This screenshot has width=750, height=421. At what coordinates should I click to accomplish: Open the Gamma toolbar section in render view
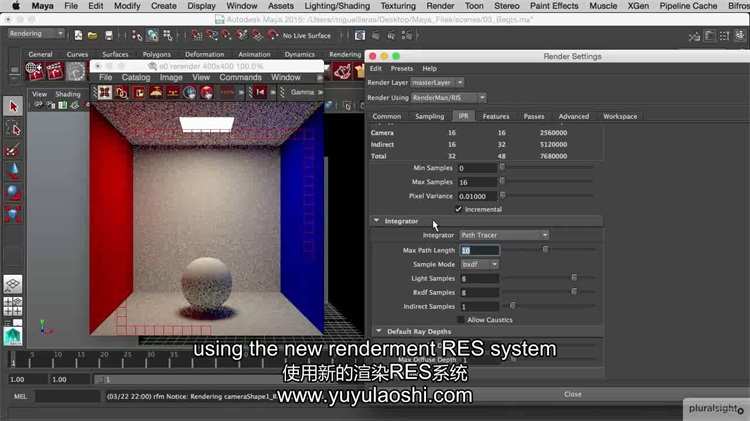click(x=302, y=92)
